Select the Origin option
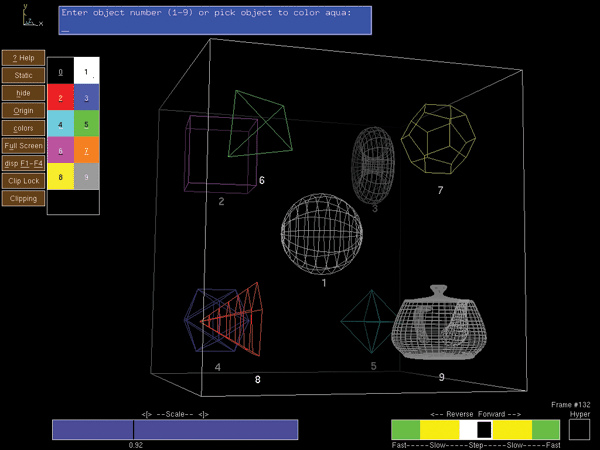 pyautogui.click(x=23, y=110)
